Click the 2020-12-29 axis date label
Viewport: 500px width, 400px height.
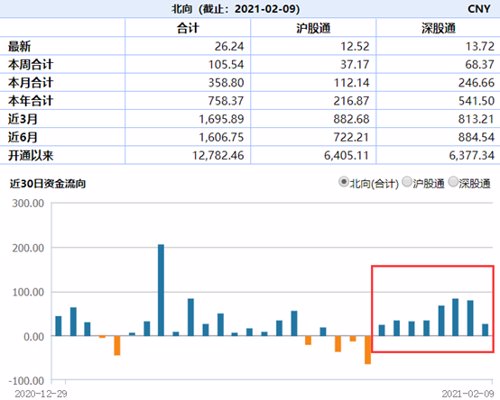(41, 394)
